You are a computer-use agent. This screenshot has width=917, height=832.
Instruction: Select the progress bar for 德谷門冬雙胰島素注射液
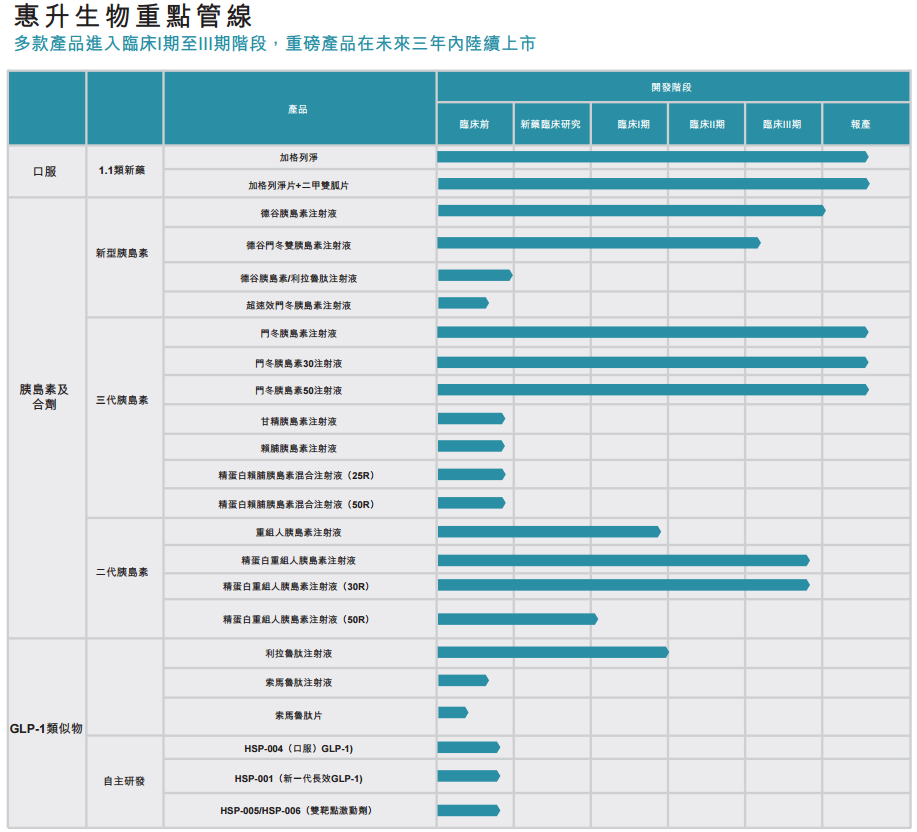599,243
